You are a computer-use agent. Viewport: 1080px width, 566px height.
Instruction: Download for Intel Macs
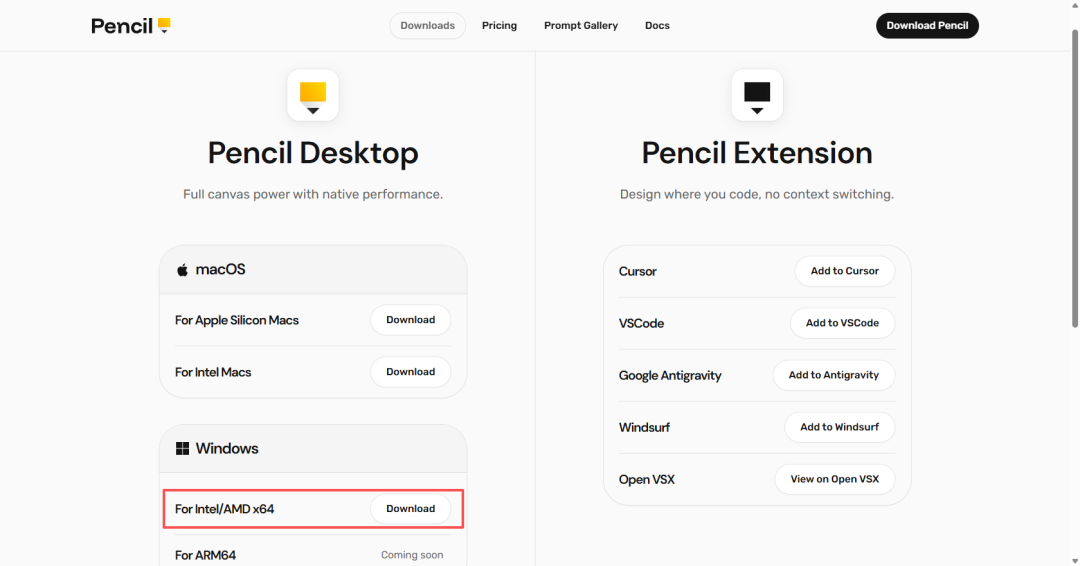(411, 372)
